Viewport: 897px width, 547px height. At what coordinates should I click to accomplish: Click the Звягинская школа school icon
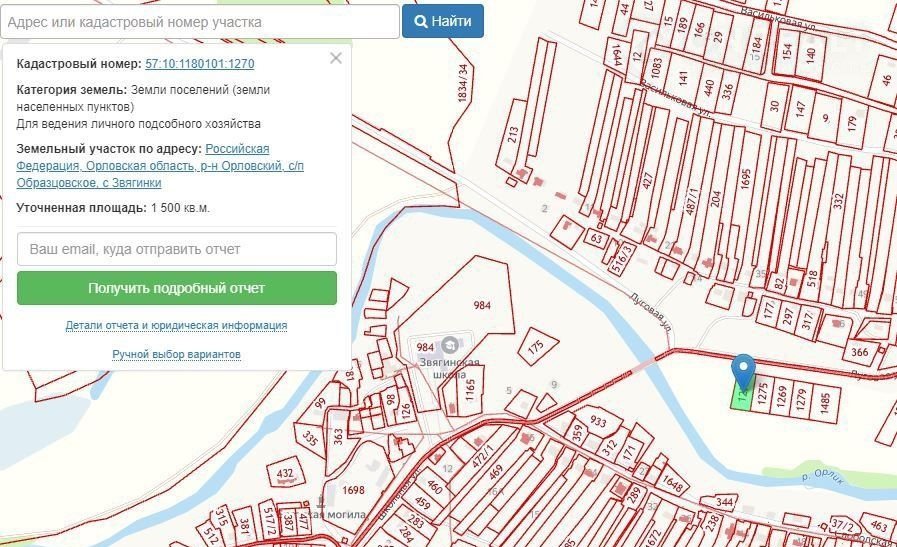pos(449,345)
